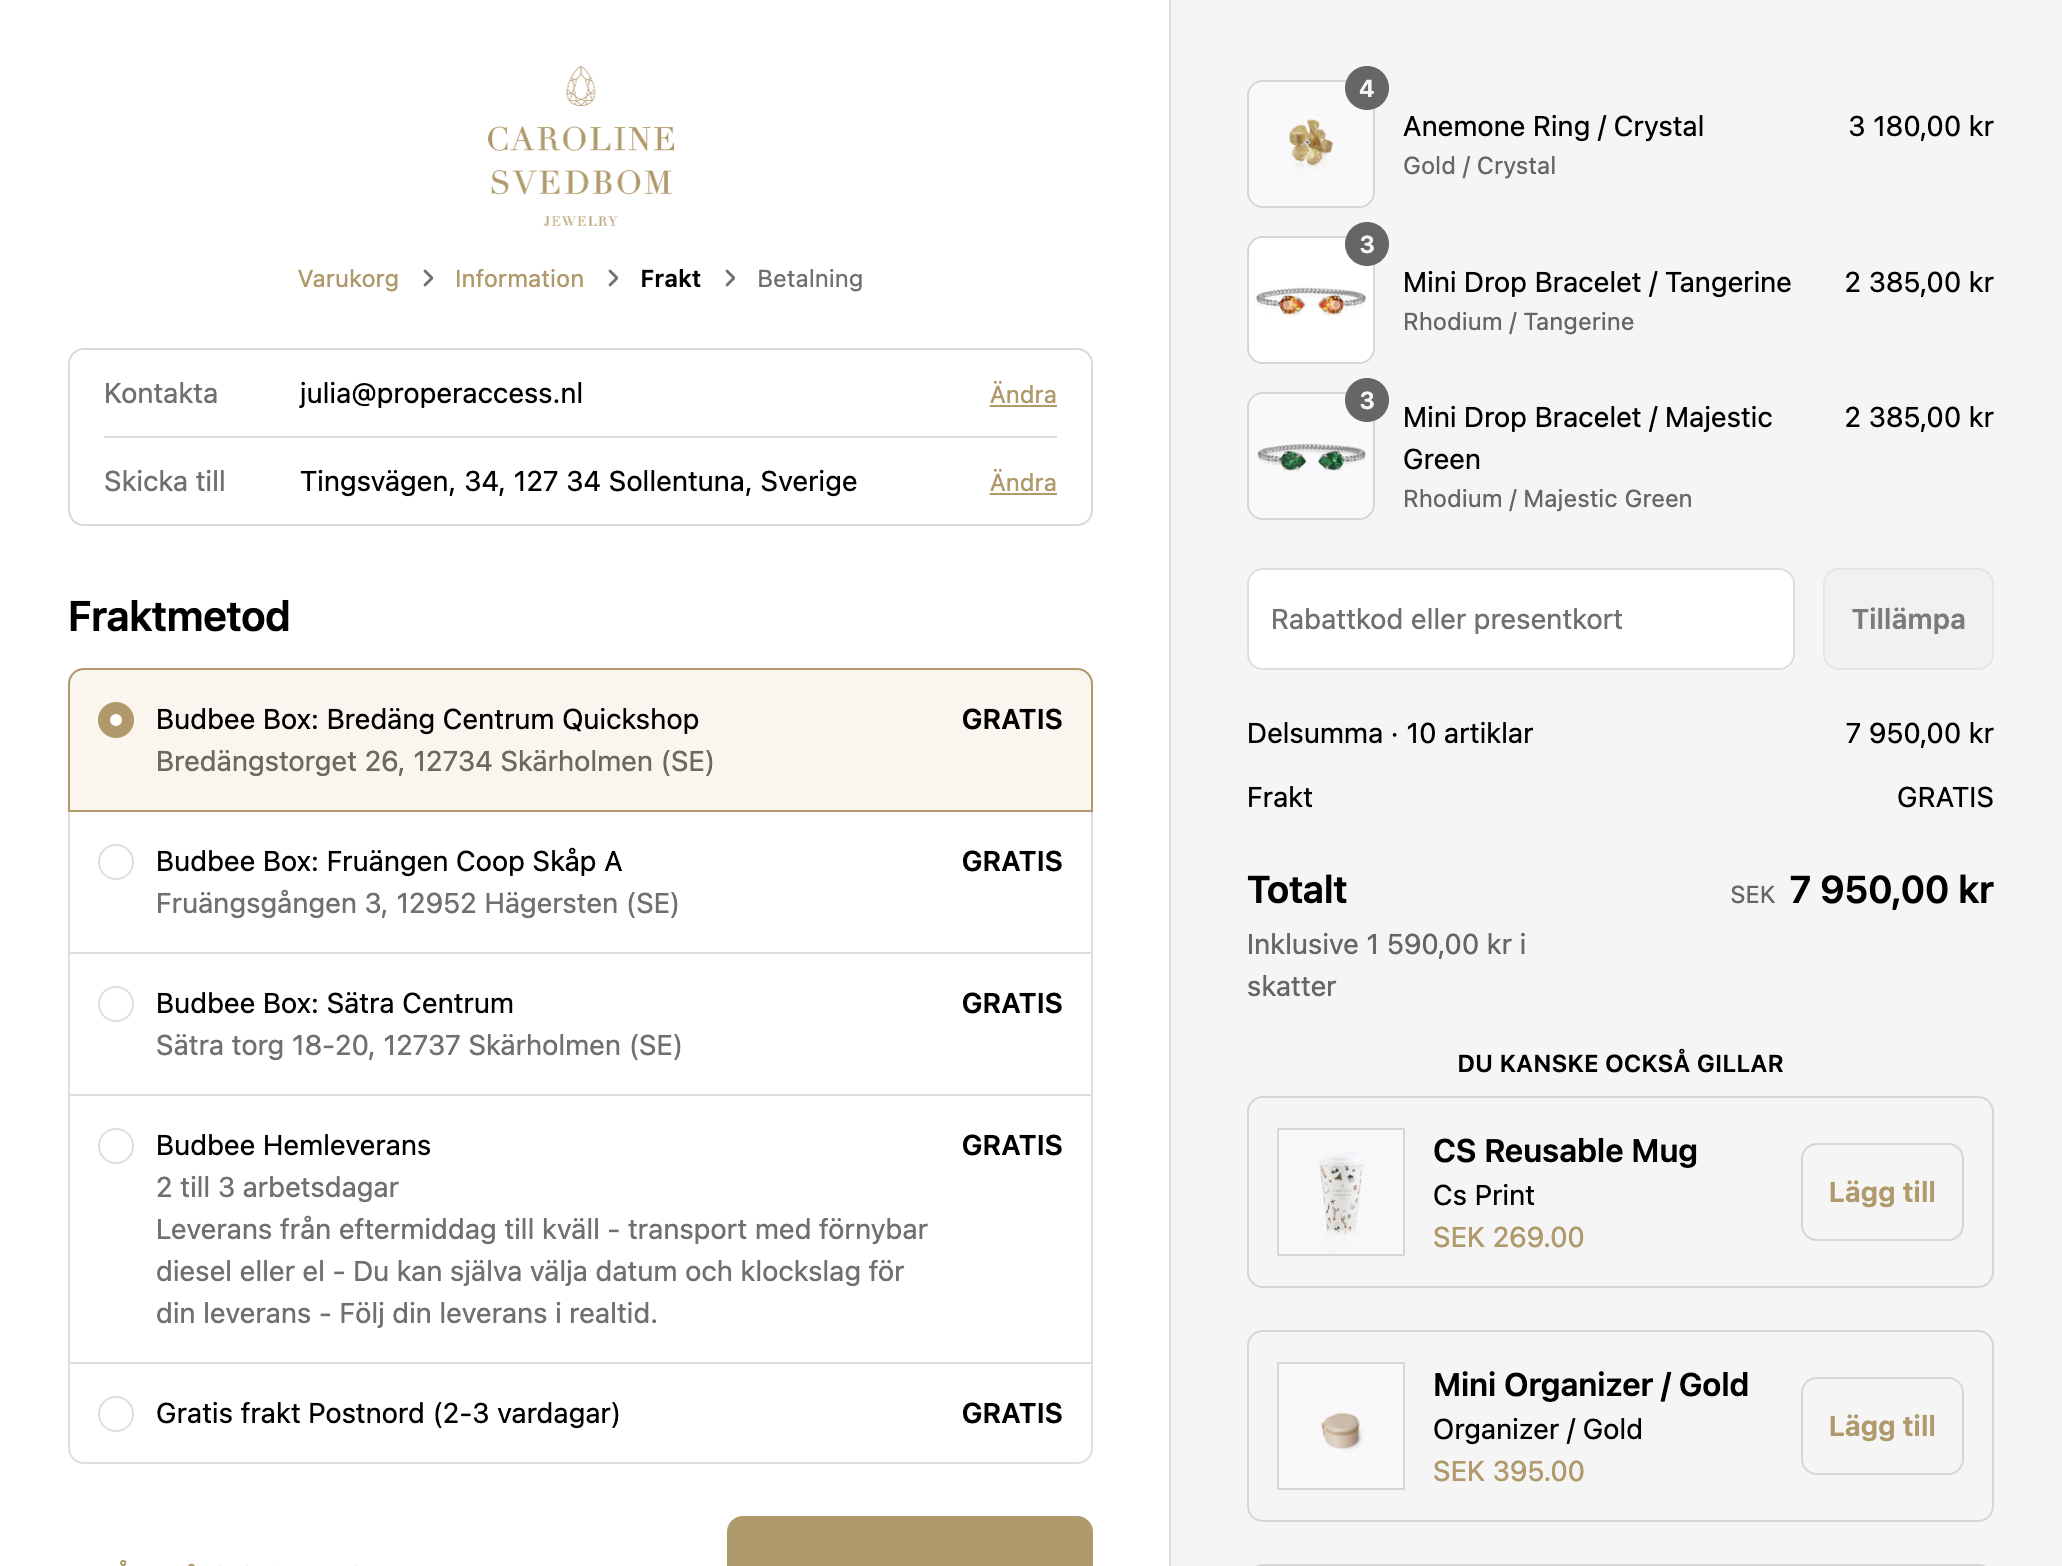
Task: Select Budbee Box Fruängen Coop Skåp A
Action: click(x=580, y=882)
